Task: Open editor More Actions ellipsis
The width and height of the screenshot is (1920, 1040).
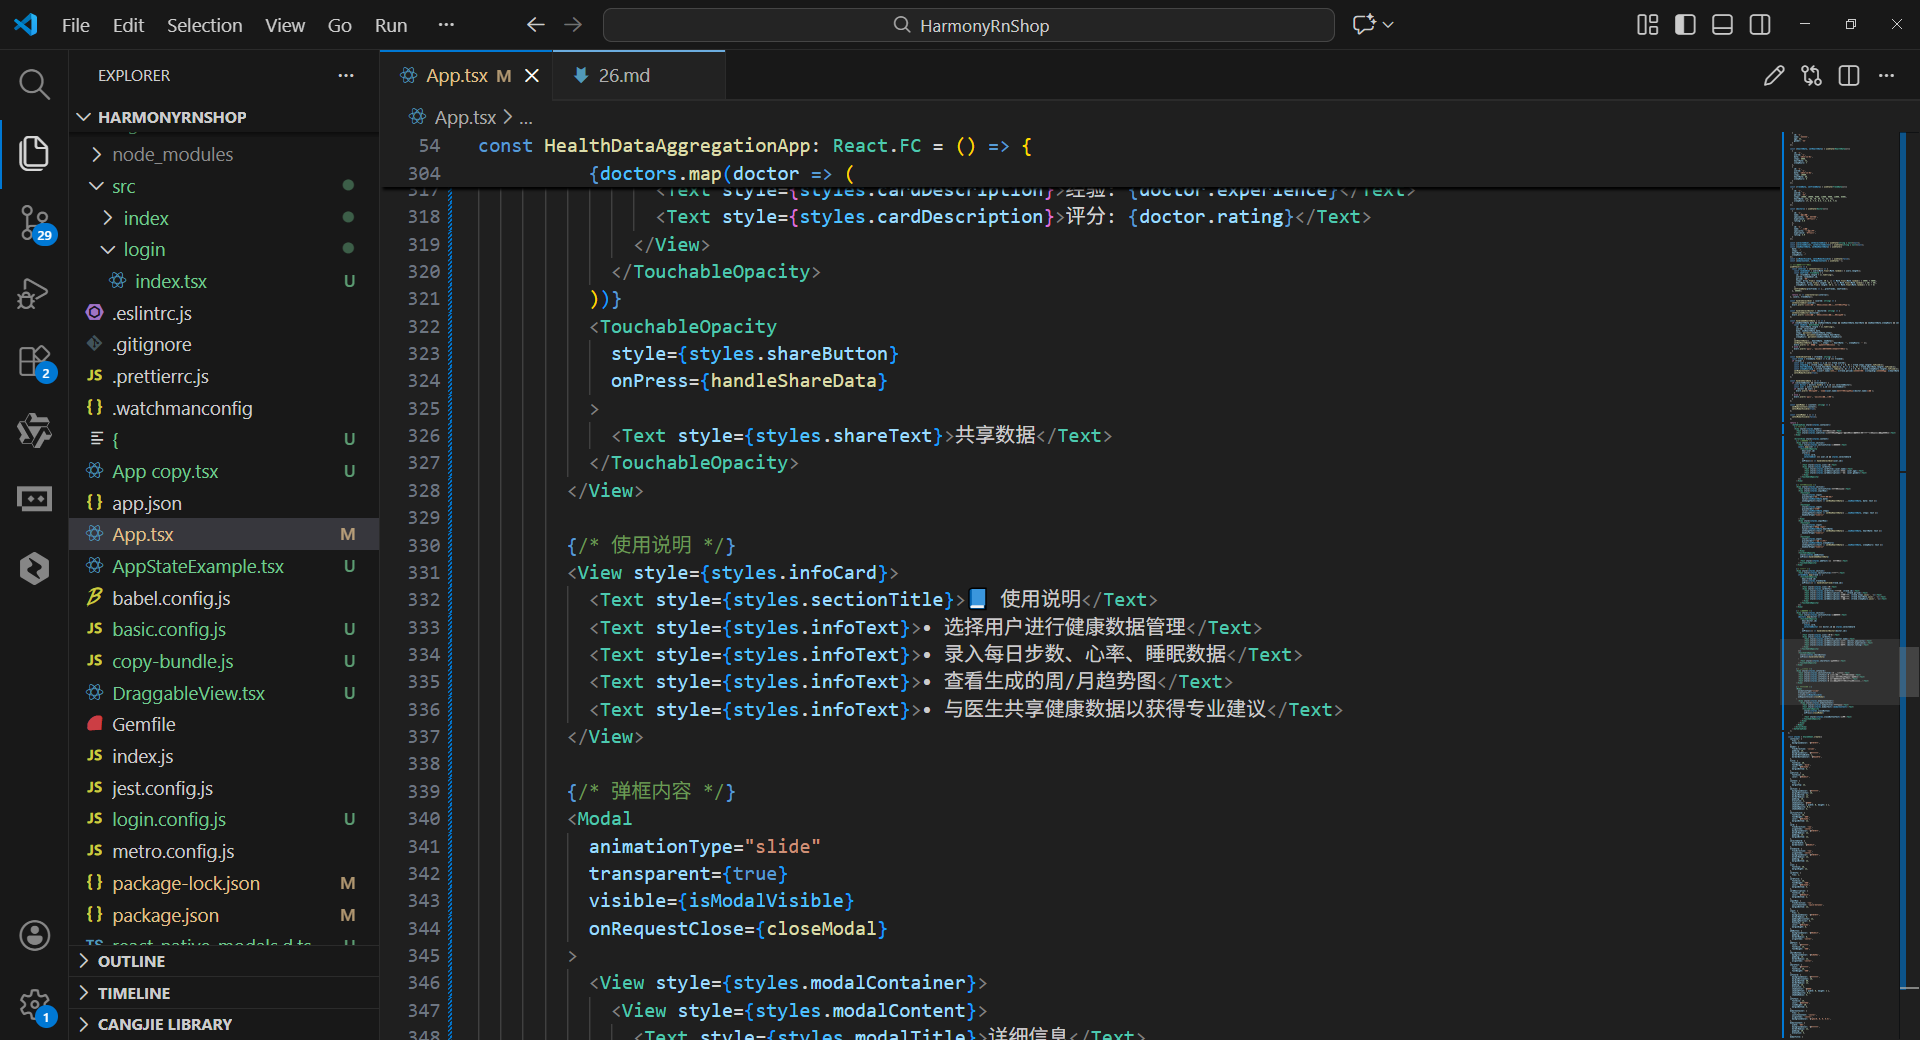Action: point(1886,76)
